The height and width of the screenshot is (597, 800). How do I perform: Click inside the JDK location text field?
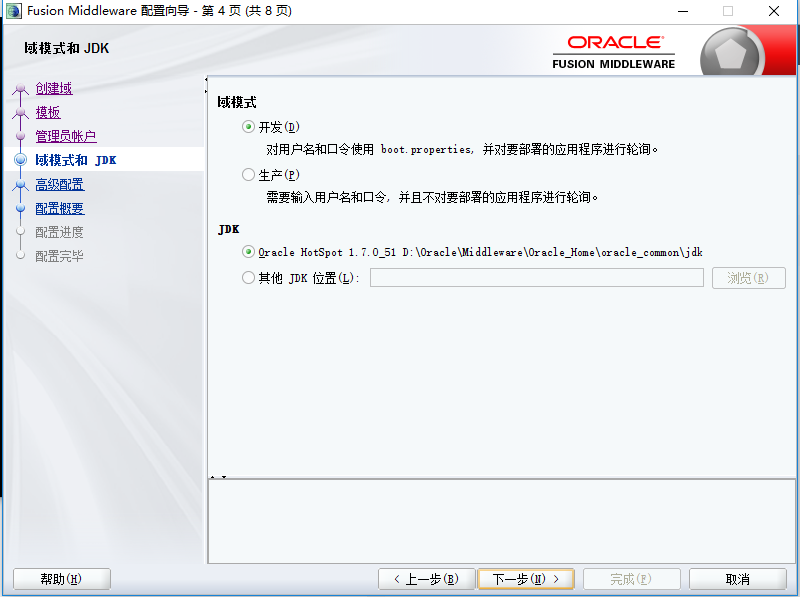pos(537,277)
